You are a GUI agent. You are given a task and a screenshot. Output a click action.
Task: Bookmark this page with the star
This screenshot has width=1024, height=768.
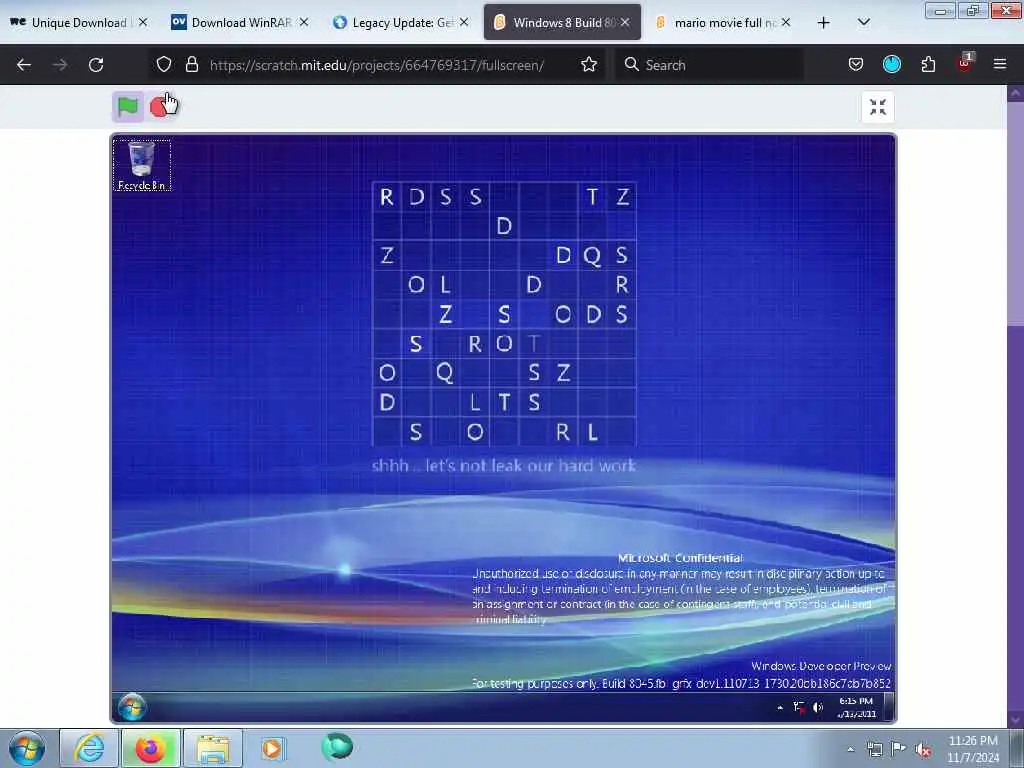589,64
